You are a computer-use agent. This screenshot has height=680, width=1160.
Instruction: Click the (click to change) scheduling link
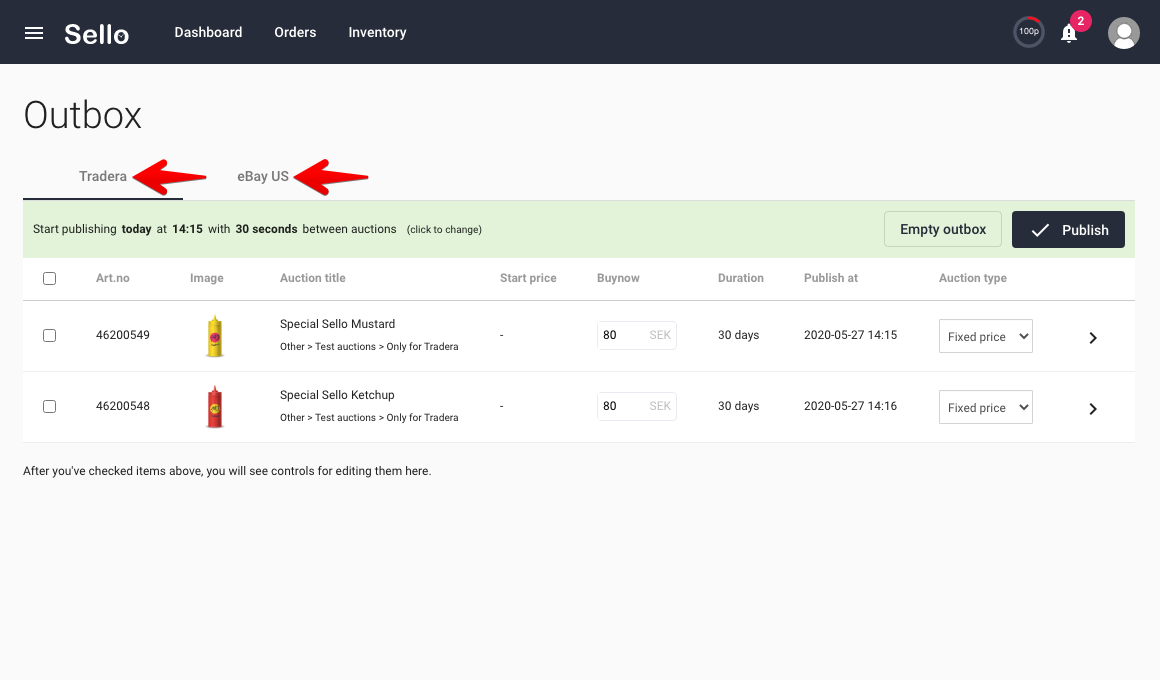444,229
